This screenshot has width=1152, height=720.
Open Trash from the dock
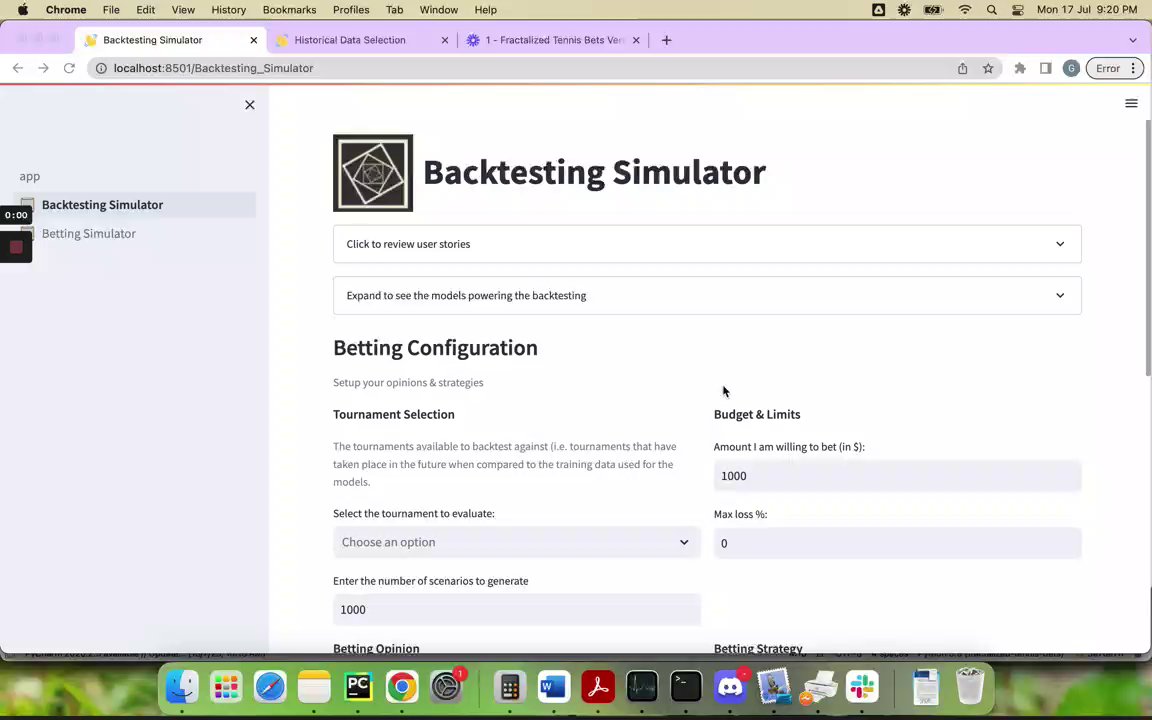pyautogui.click(x=970, y=687)
